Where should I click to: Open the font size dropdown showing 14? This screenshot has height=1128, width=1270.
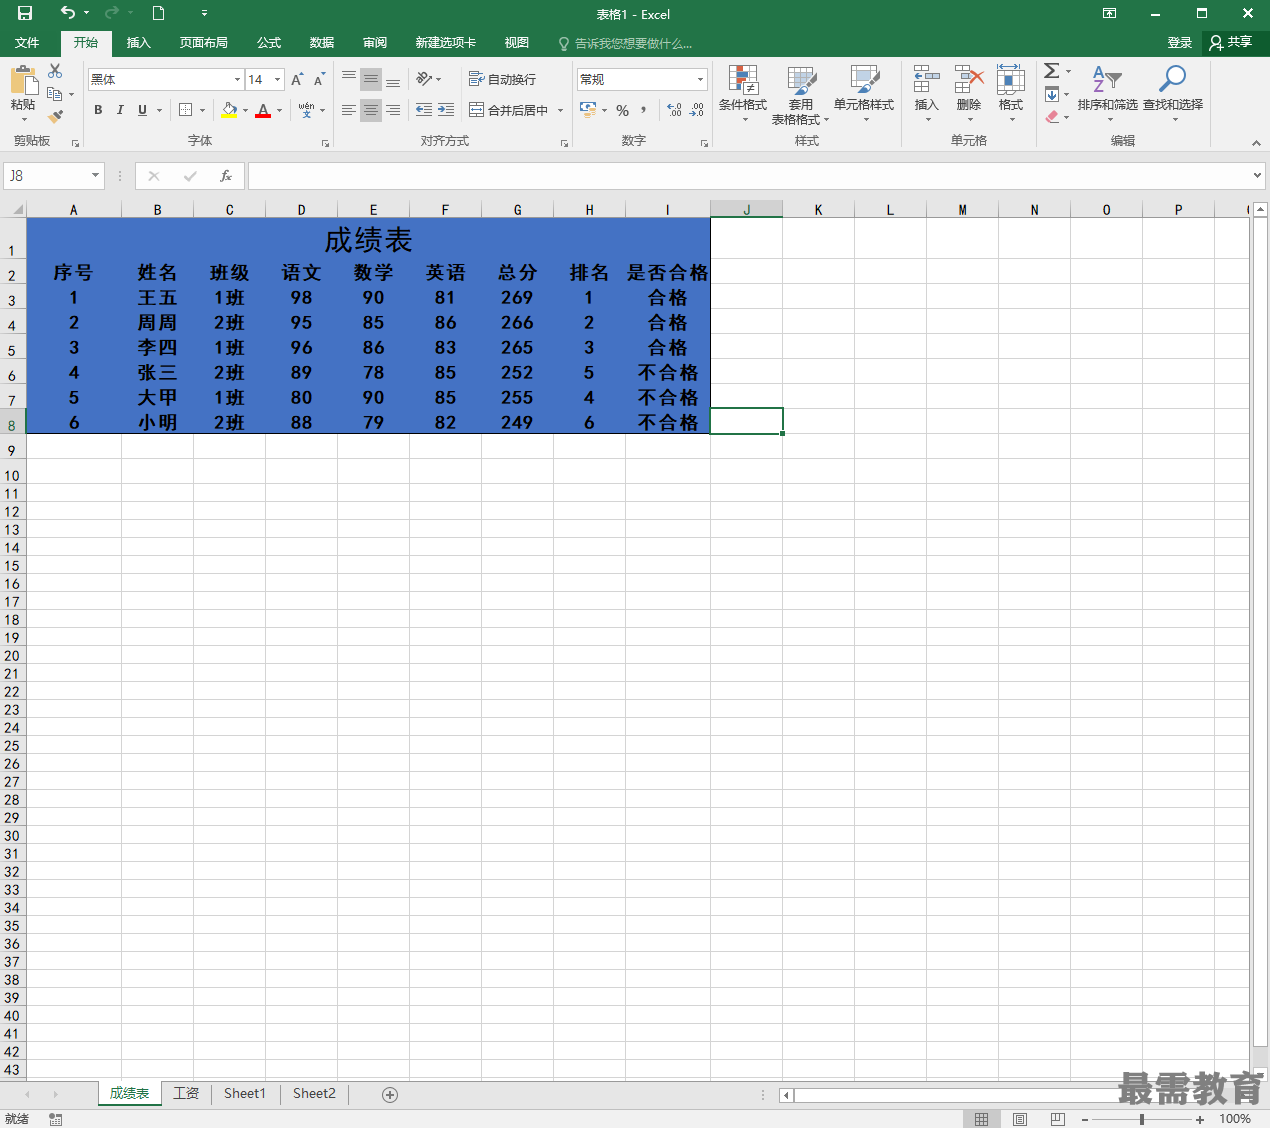coord(277,79)
